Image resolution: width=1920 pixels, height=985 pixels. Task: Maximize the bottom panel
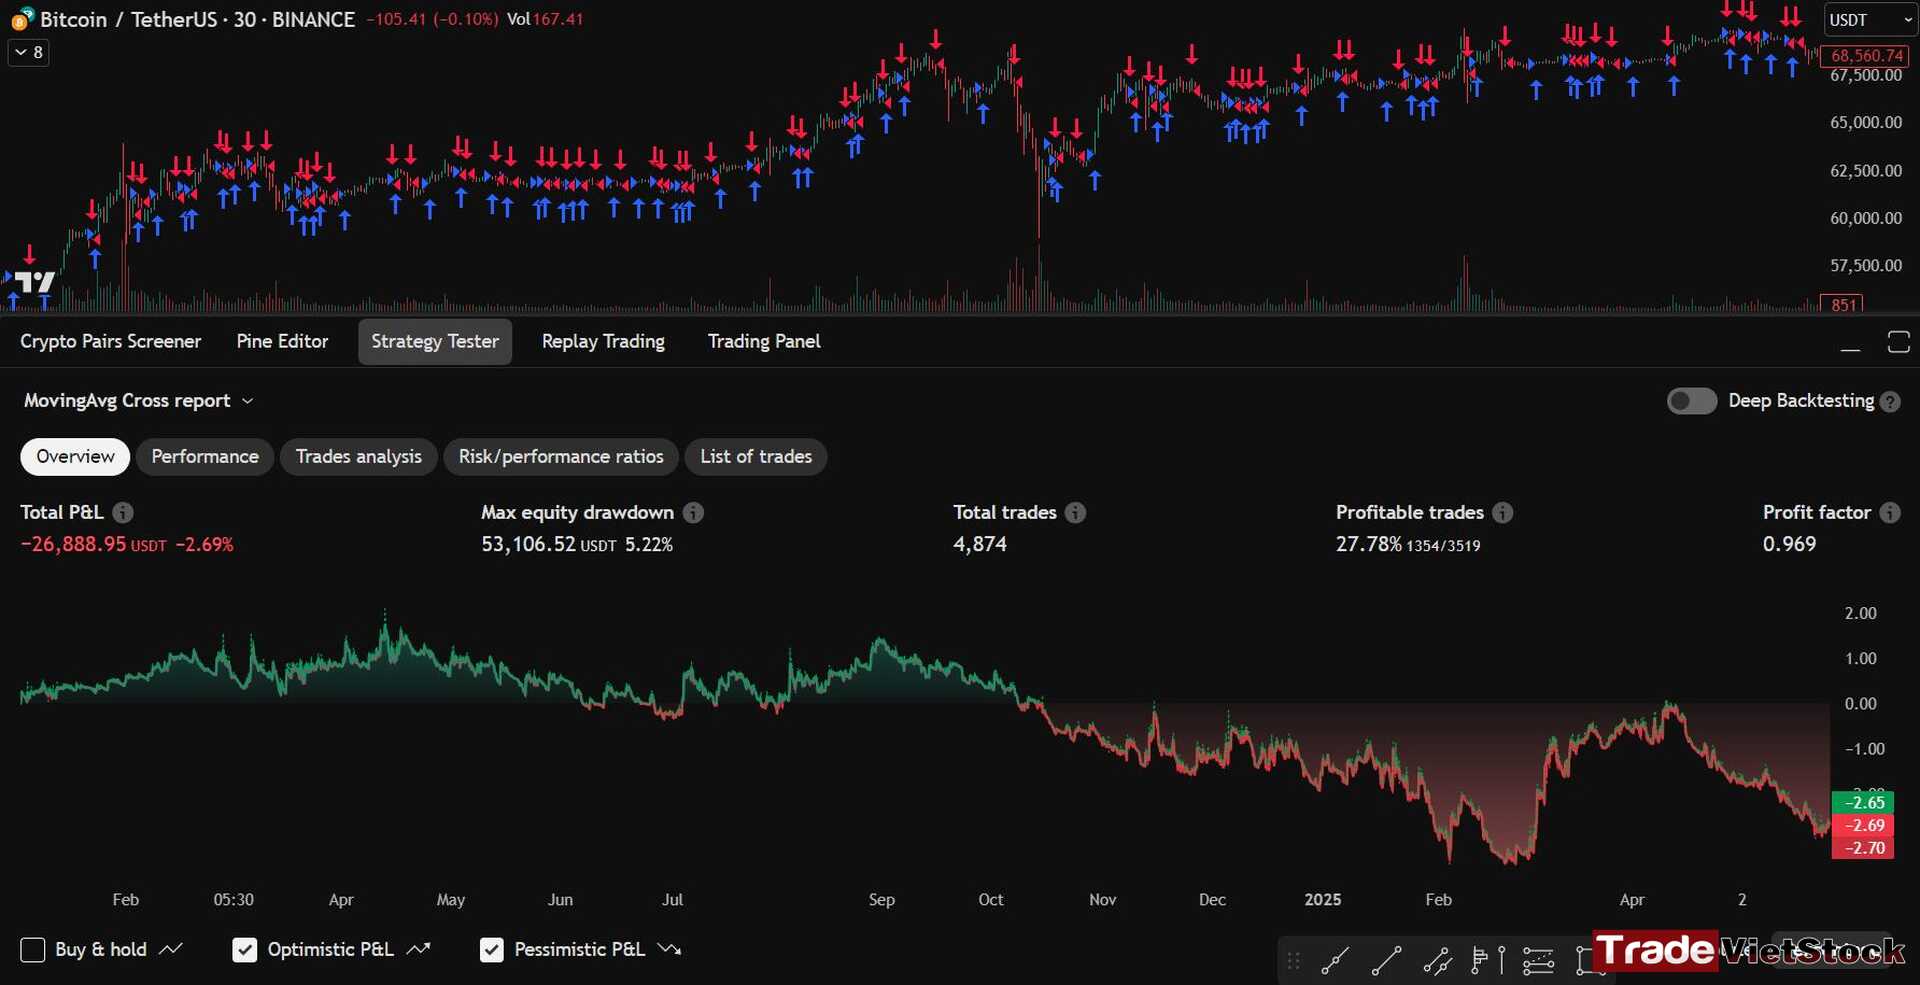(1898, 342)
